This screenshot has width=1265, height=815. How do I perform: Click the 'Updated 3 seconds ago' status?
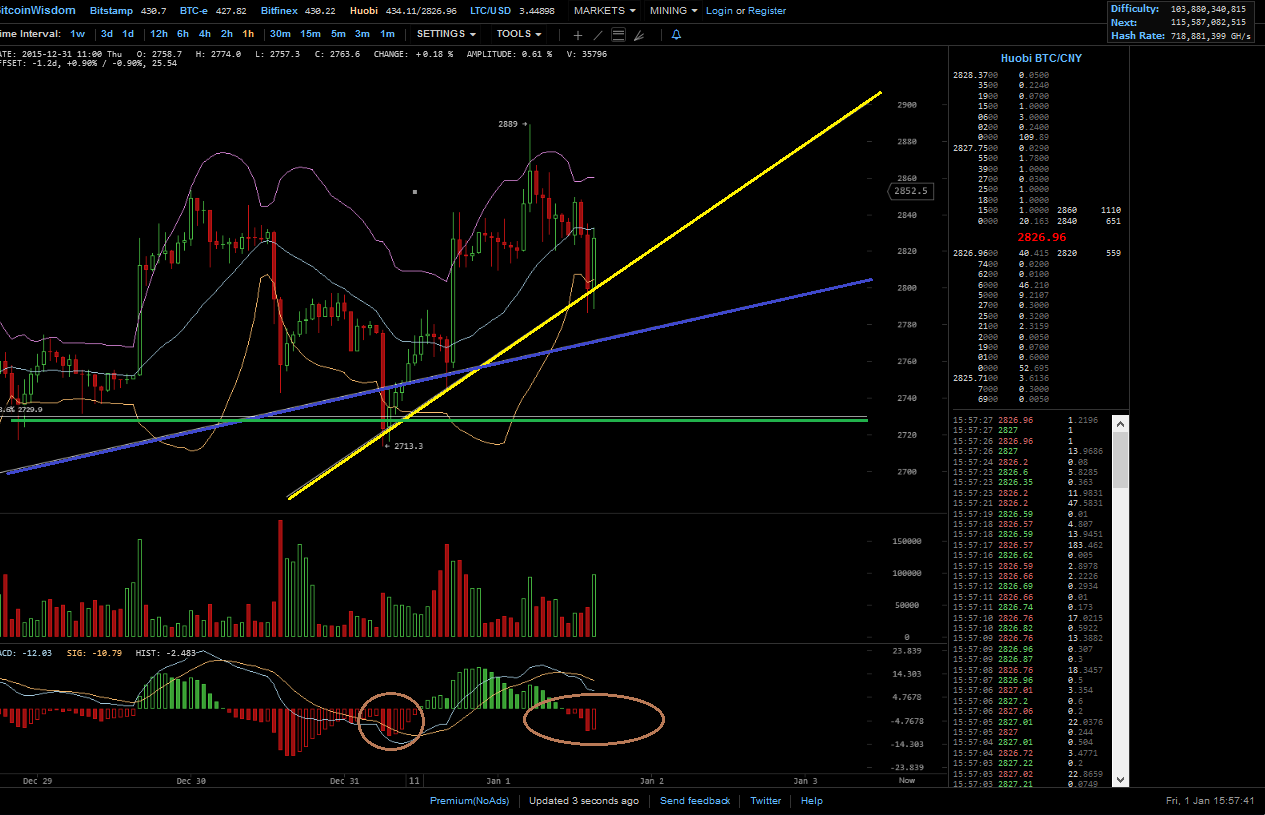tap(584, 801)
